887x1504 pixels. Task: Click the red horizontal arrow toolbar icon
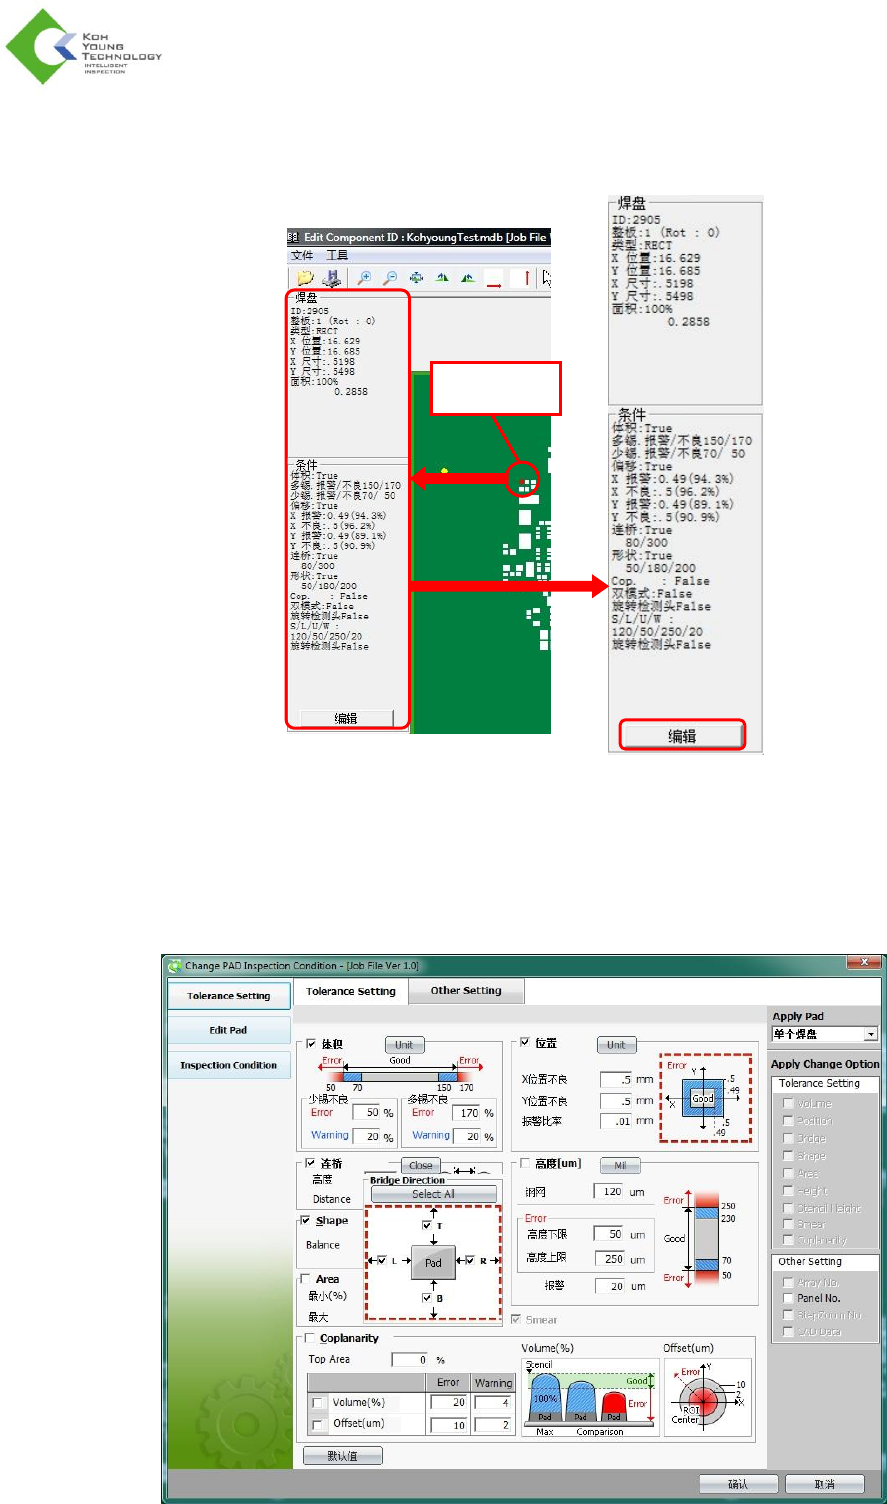coord(494,279)
